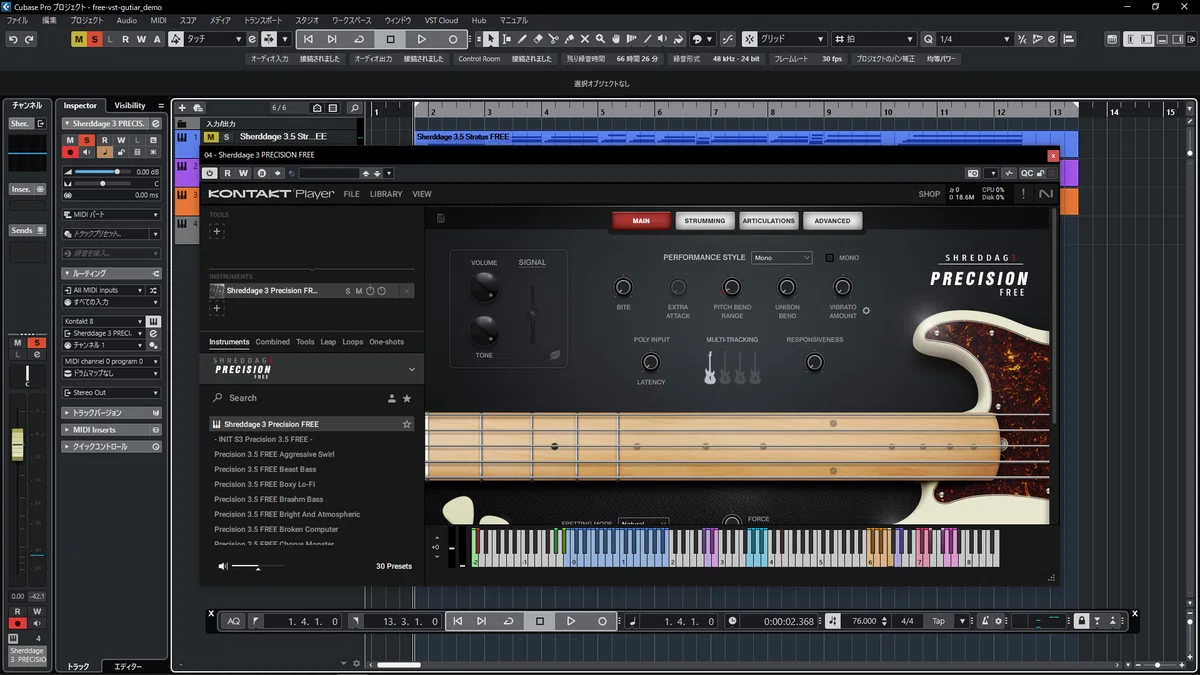Click the camera snapshot icon in plugin header
The height and width of the screenshot is (675, 1200).
click(x=972, y=173)
